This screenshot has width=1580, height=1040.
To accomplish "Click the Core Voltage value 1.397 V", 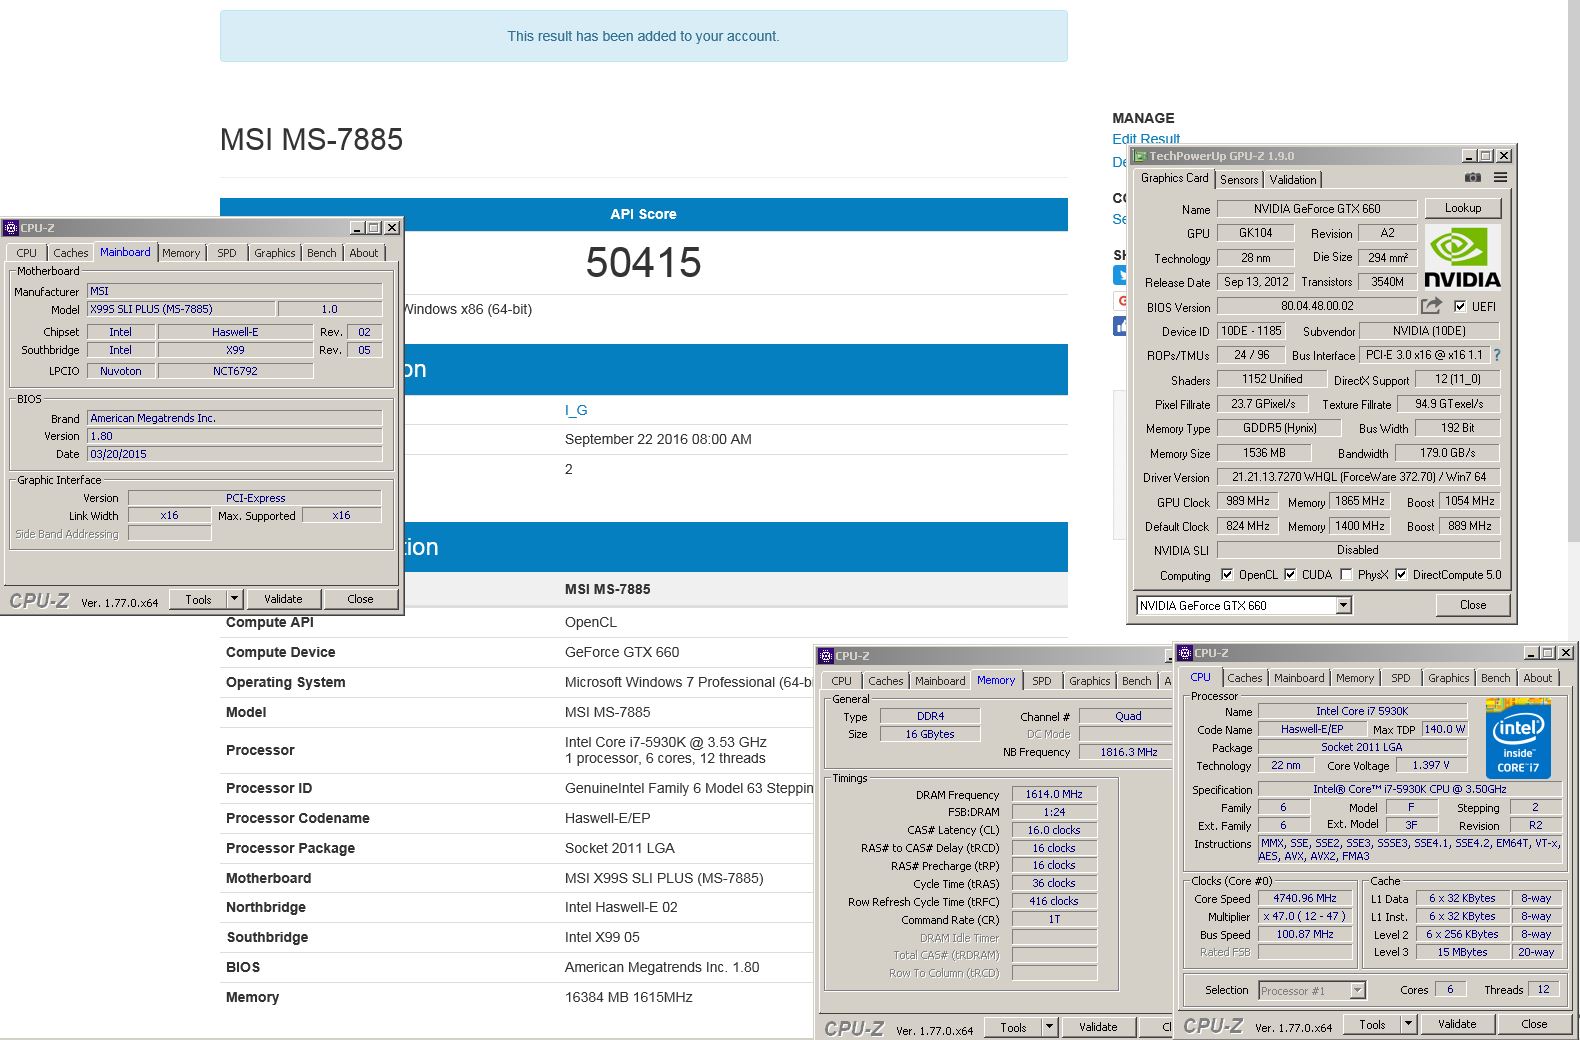I will [x=1430, y=765].
